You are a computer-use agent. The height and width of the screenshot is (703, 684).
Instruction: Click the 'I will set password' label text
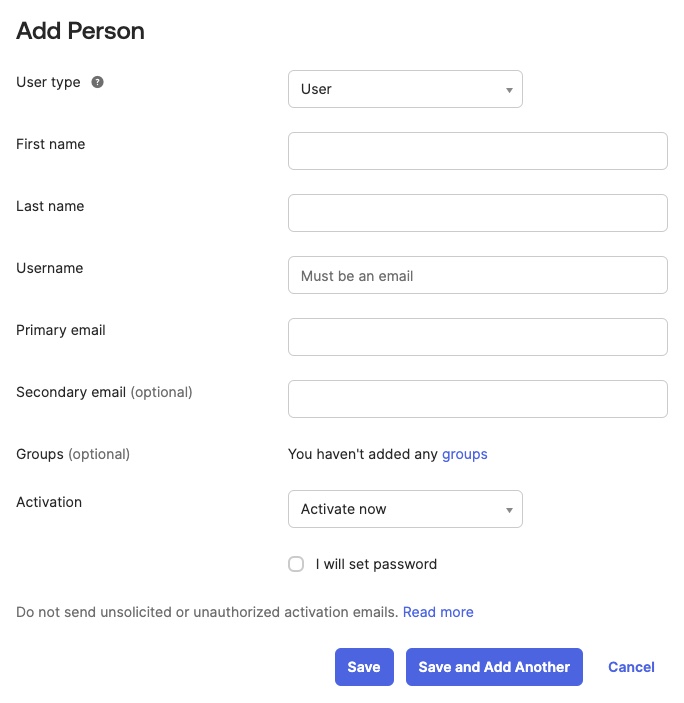[x=376, y=564]
